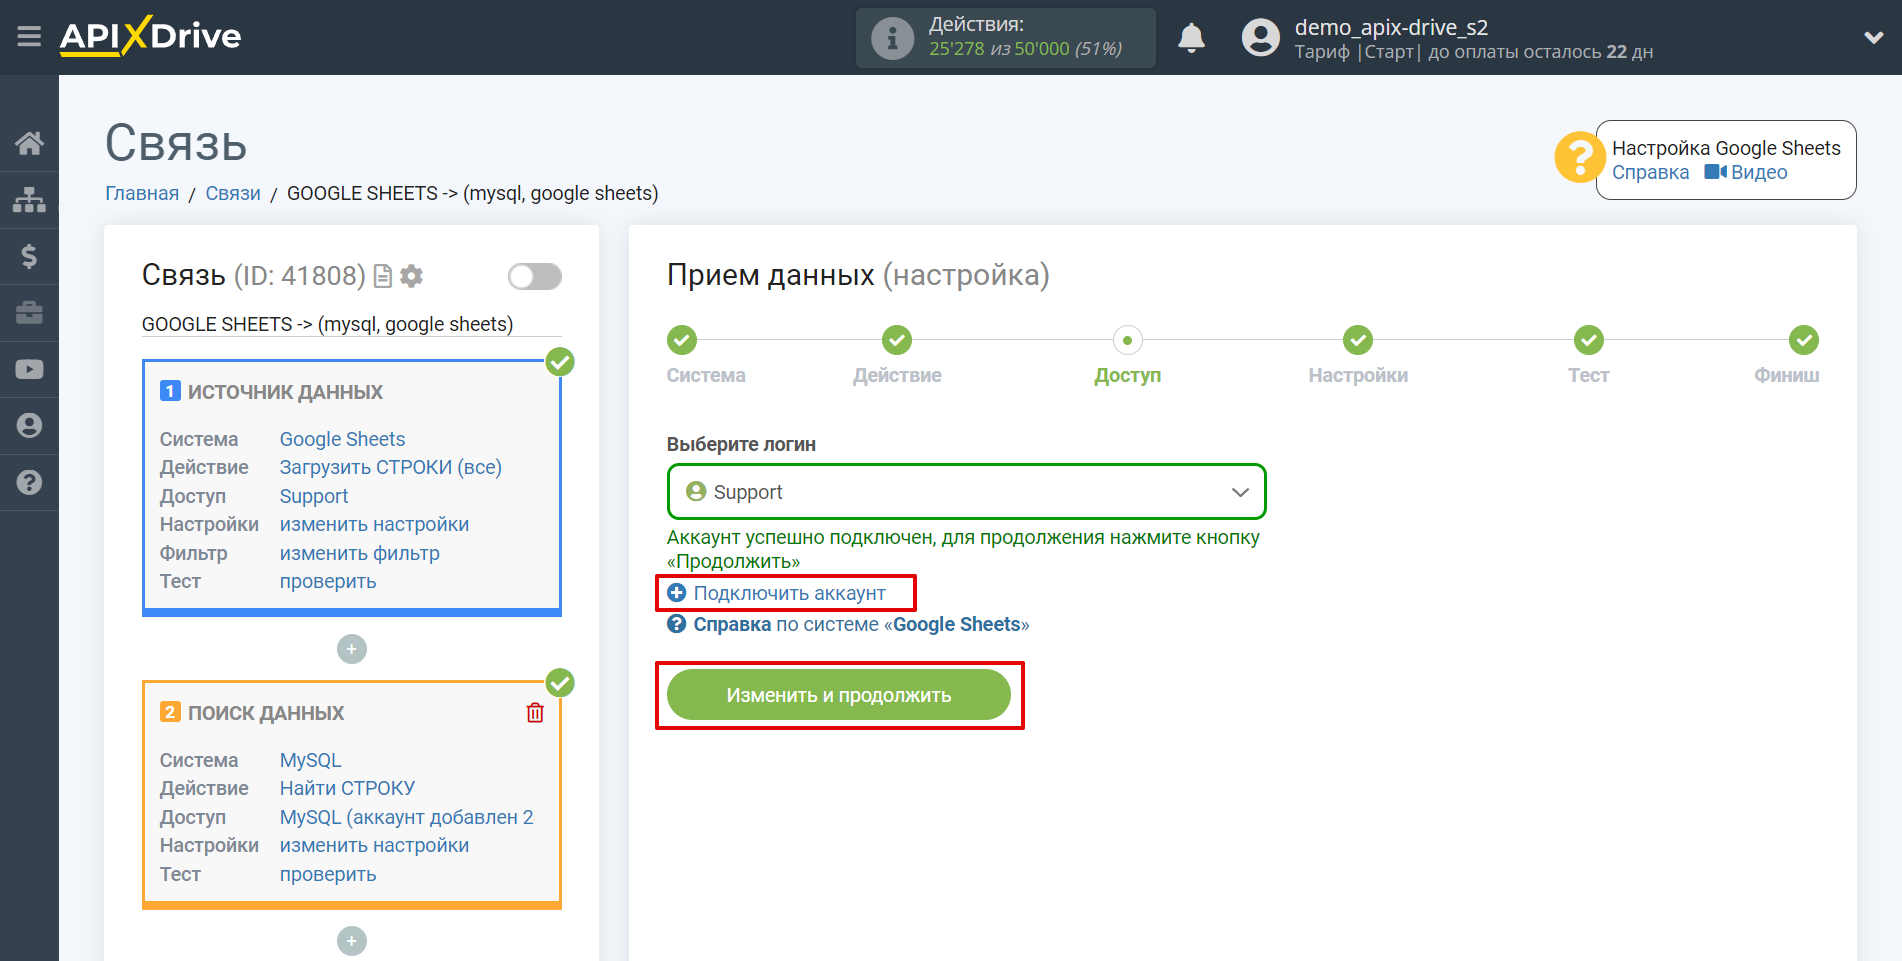The width and height of the screenshot is (1902, 961).
Task: Click the actions counter 25'278 из 50'000
Action: point(1025,49)
